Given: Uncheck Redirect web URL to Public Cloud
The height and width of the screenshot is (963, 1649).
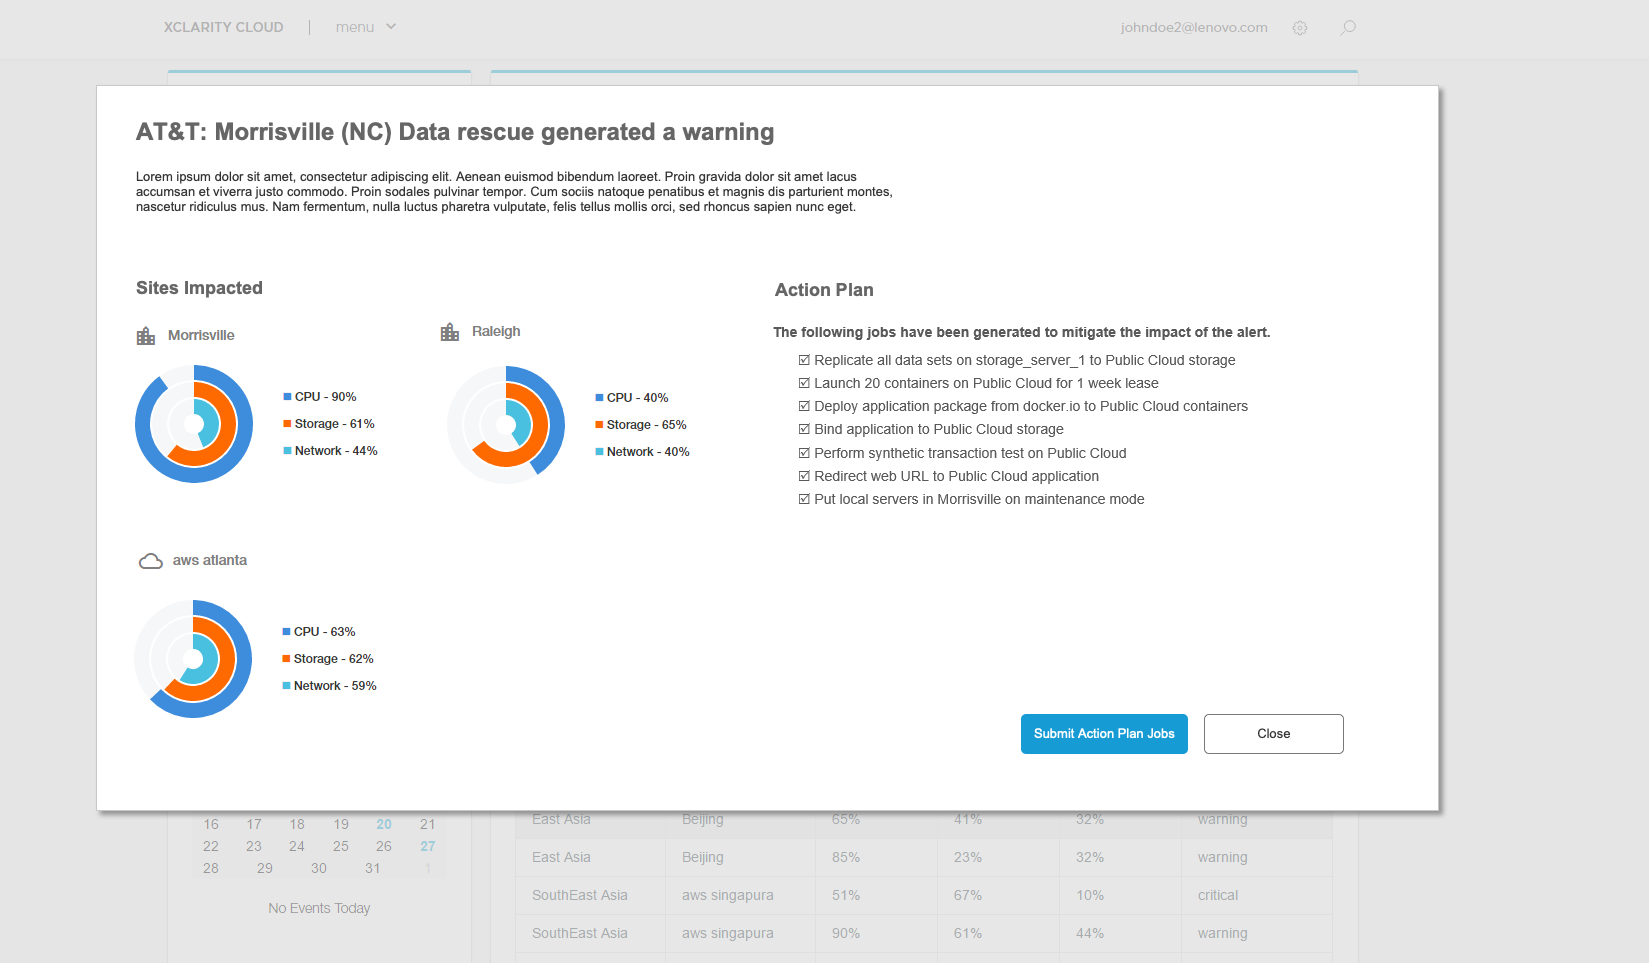Looking at the screenshot, I should [x=804, y=476].
